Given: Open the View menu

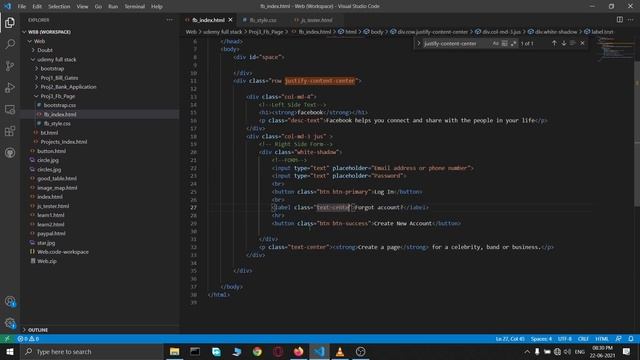Looking at the screenshot, I should click(x=82, y=7).
